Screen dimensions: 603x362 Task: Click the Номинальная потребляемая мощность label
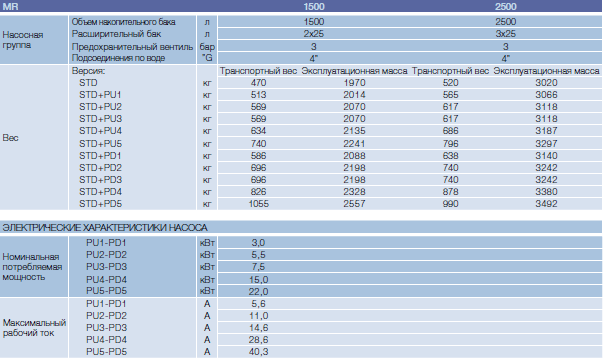[32, 267]
